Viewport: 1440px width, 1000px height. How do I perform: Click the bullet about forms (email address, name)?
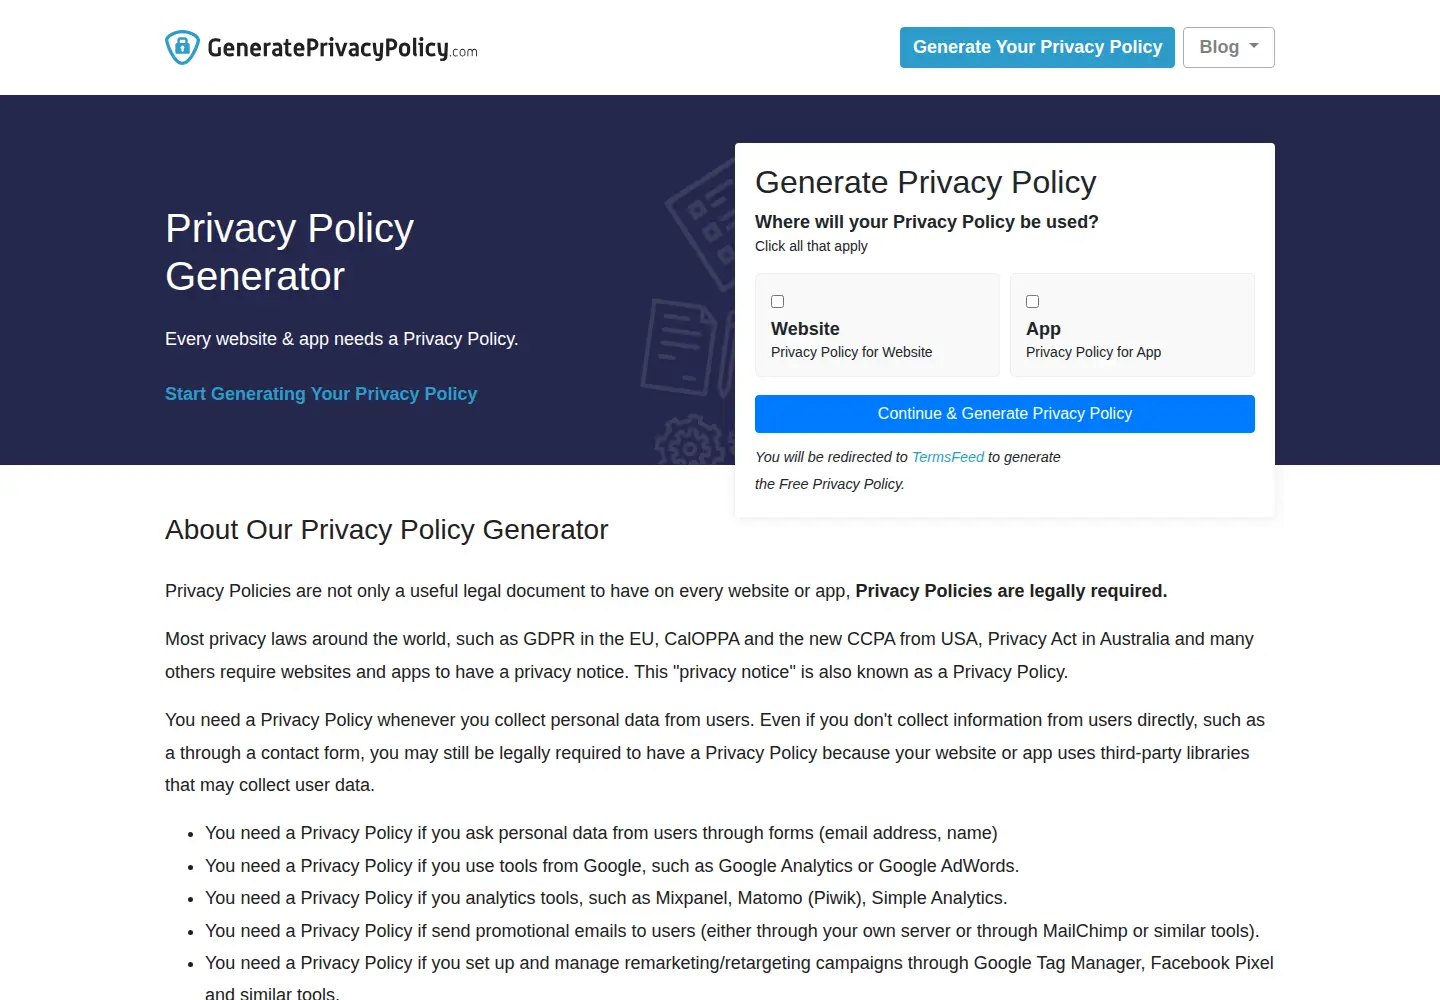point(601,833)
